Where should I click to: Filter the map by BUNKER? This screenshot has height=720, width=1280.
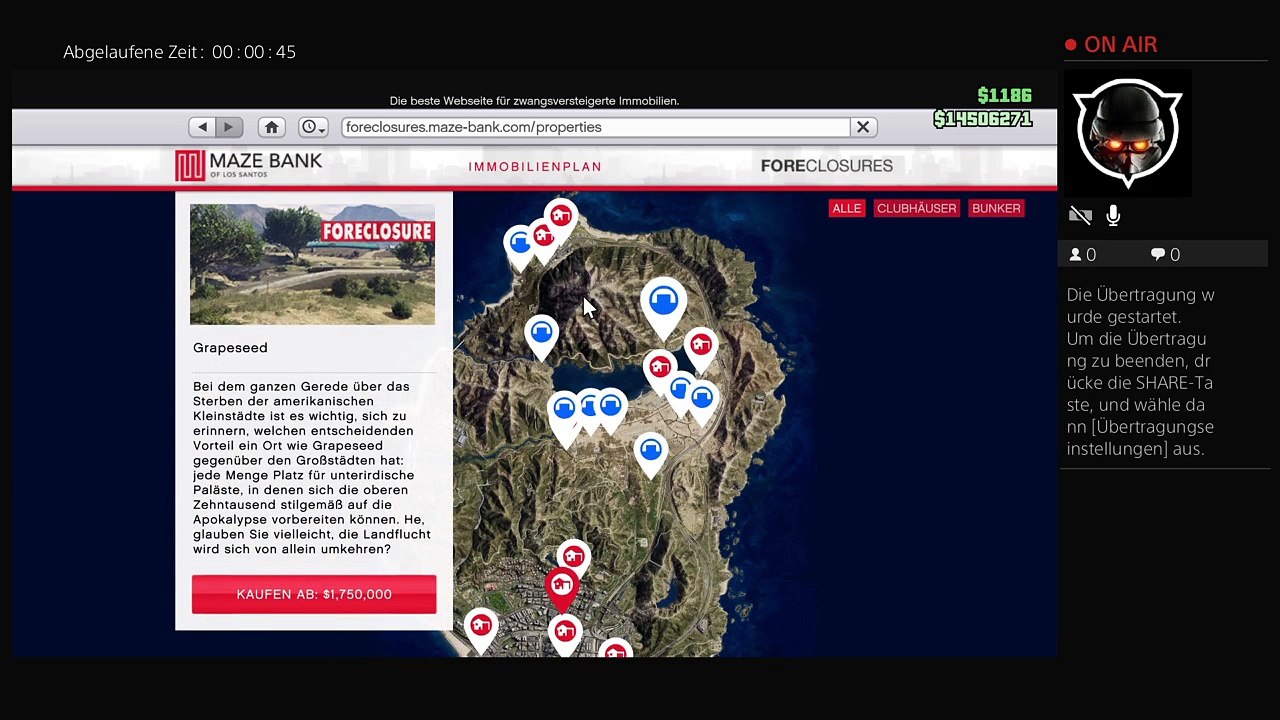click(x=996, y=208)
